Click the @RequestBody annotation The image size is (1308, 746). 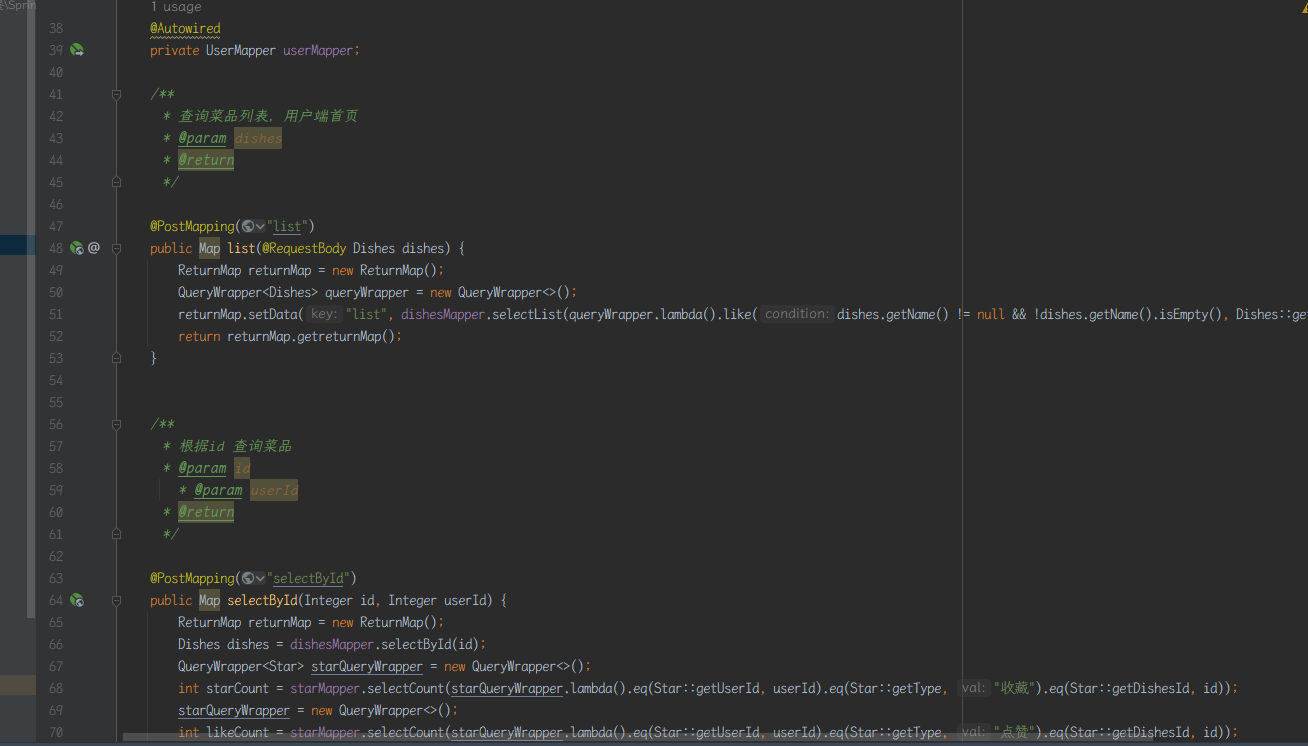coord(304,248)
